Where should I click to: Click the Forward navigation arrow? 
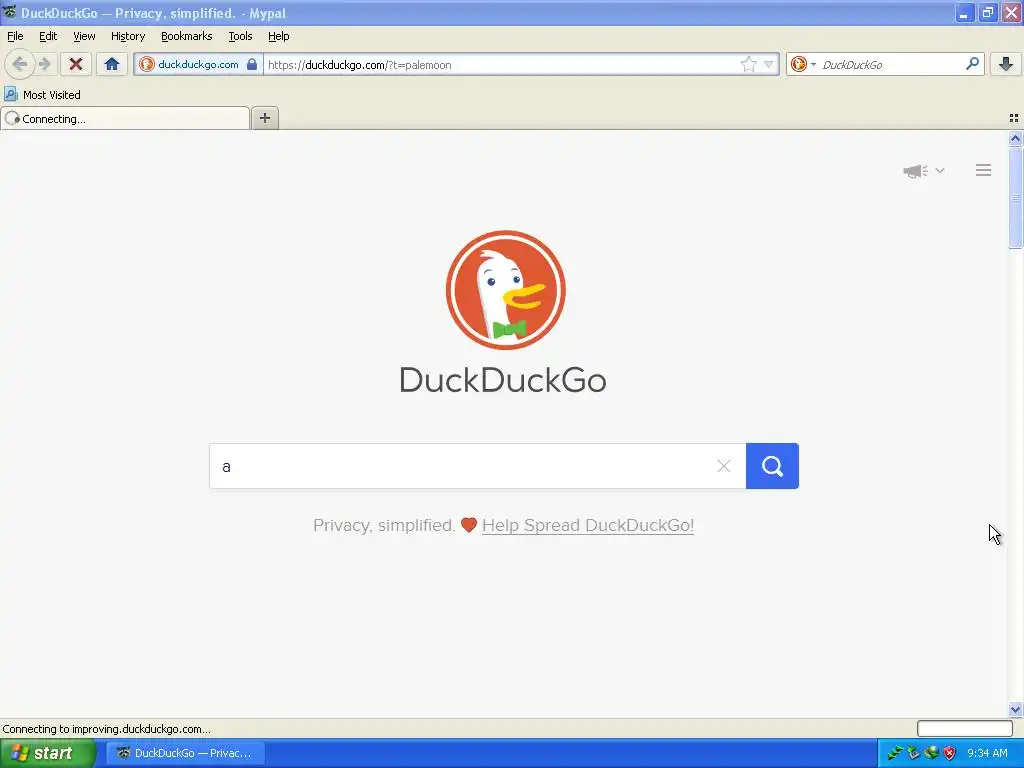(44, 64)
